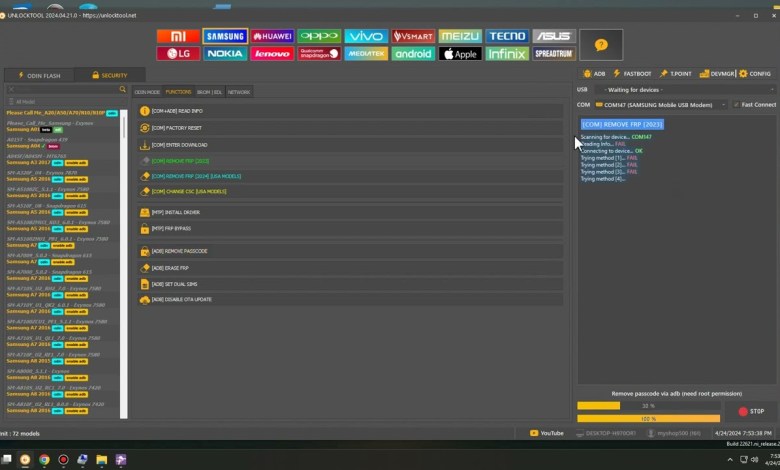
Task: Open the COM port COM147 dropdown
Action: click(x=660, y=105)
